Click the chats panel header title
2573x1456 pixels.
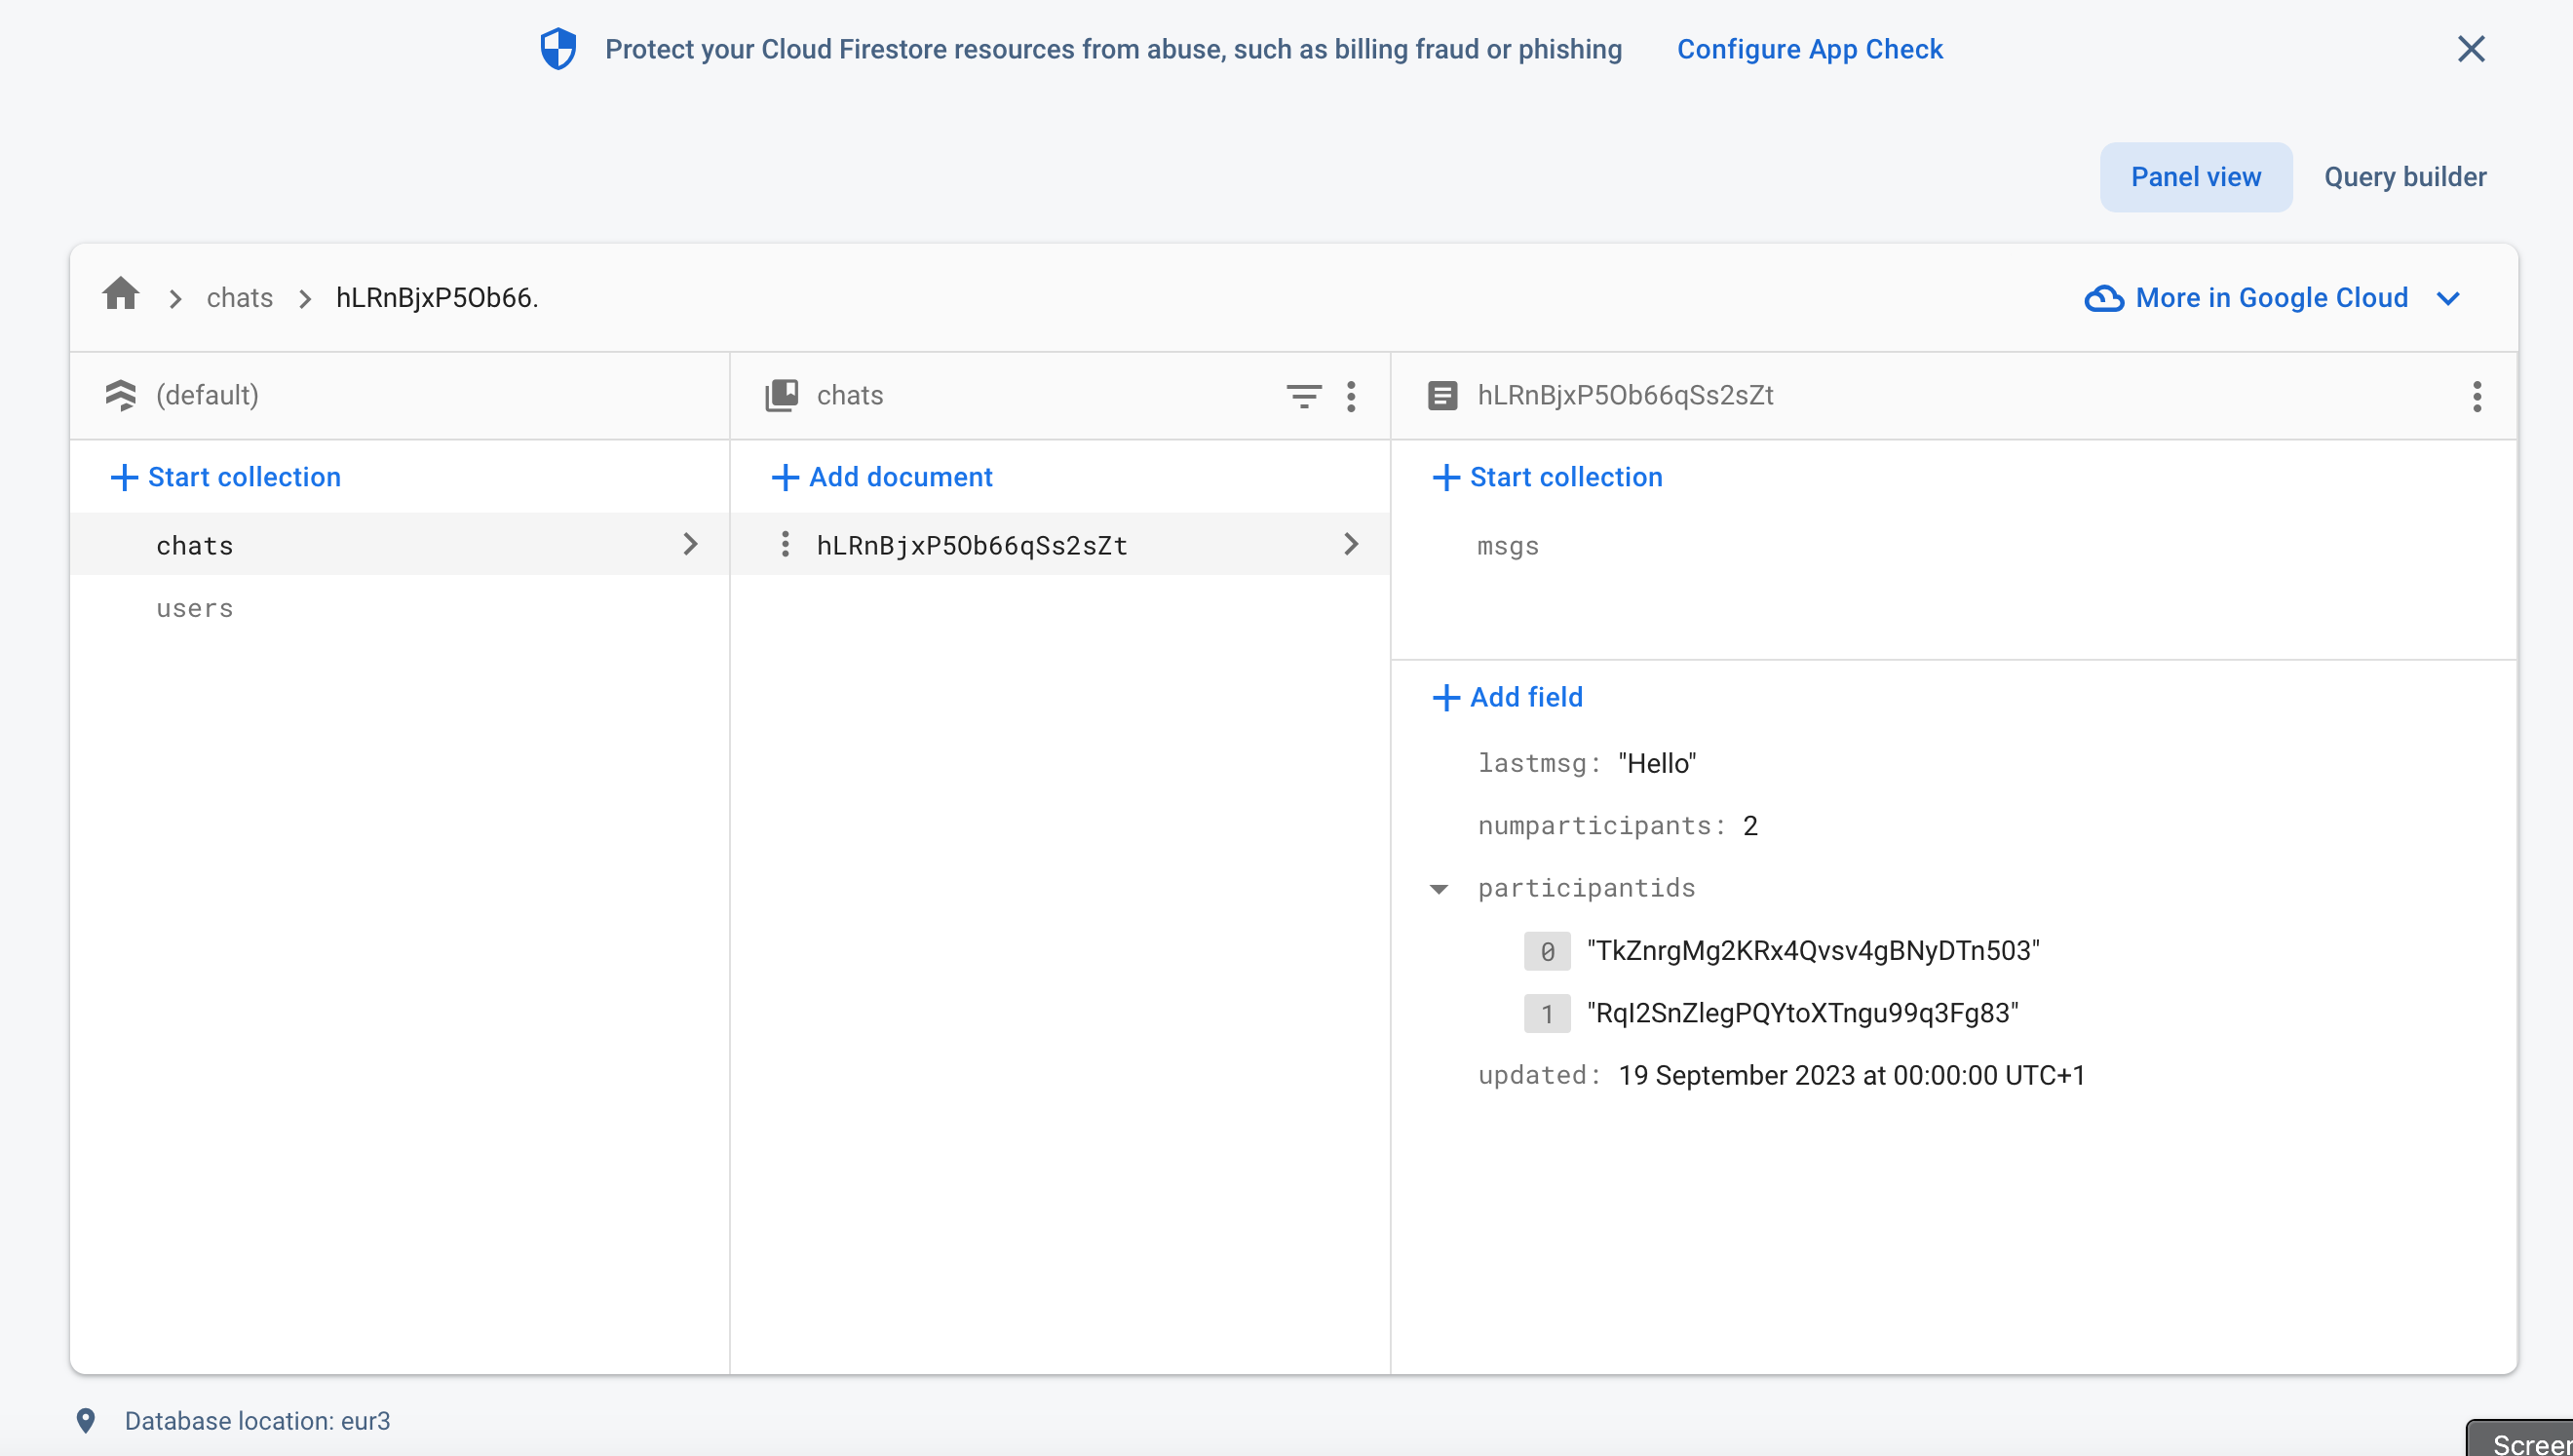(x=849, y=396)
